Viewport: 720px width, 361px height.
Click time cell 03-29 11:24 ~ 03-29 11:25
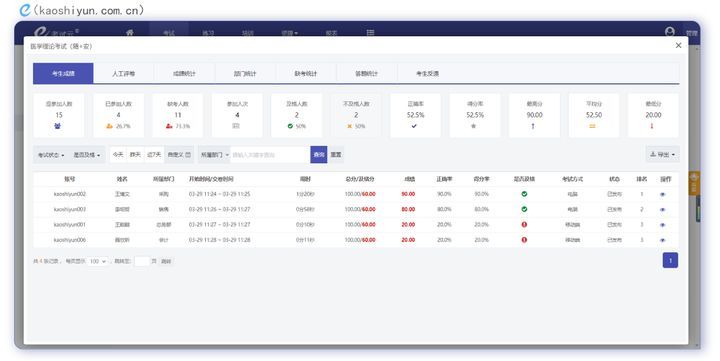tap(219, 194)
